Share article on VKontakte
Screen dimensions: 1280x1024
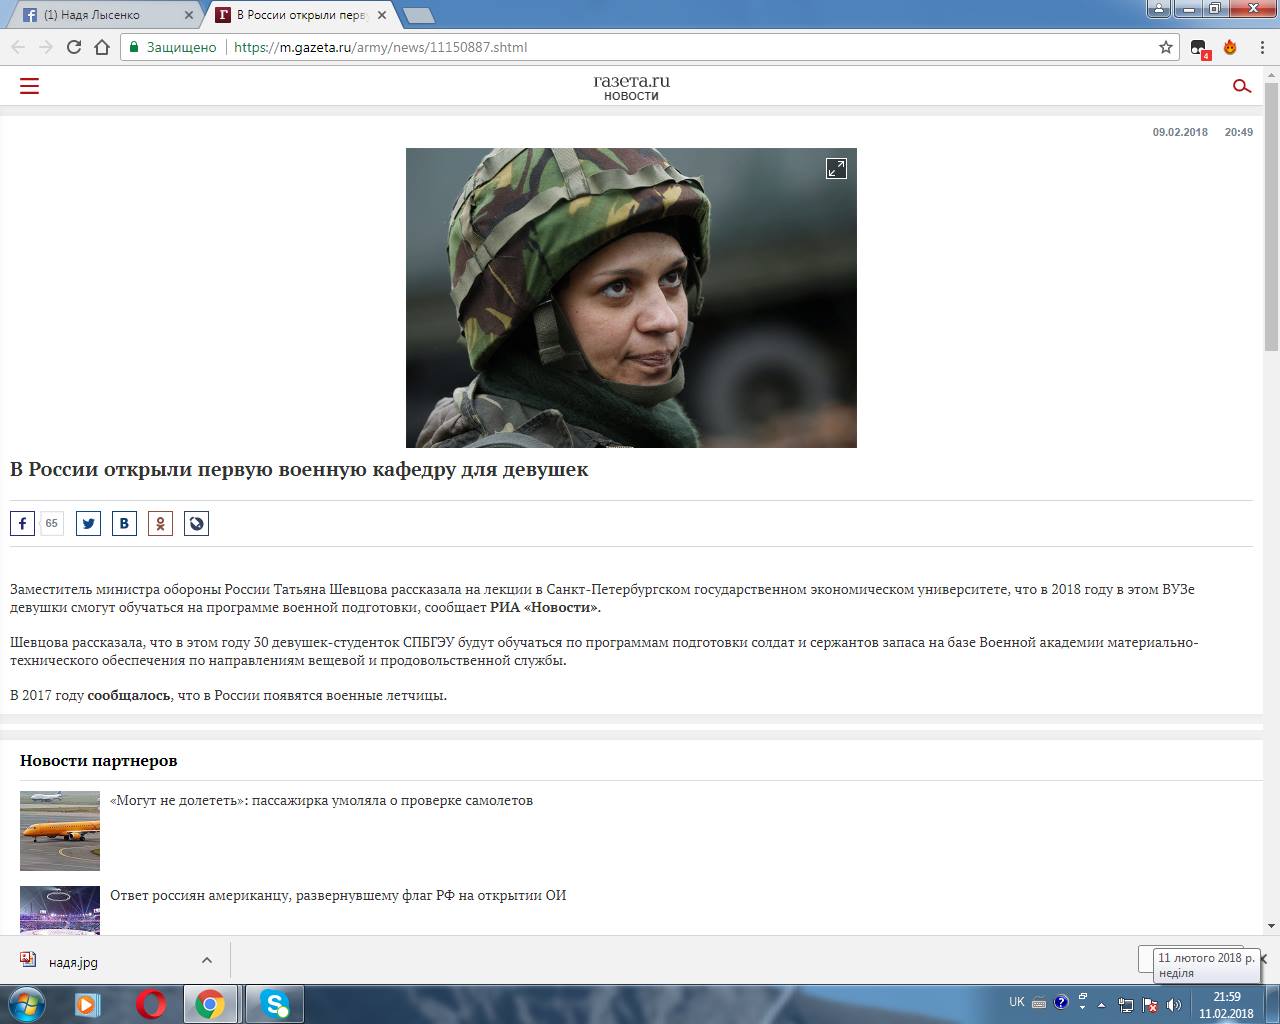[124, 523]
